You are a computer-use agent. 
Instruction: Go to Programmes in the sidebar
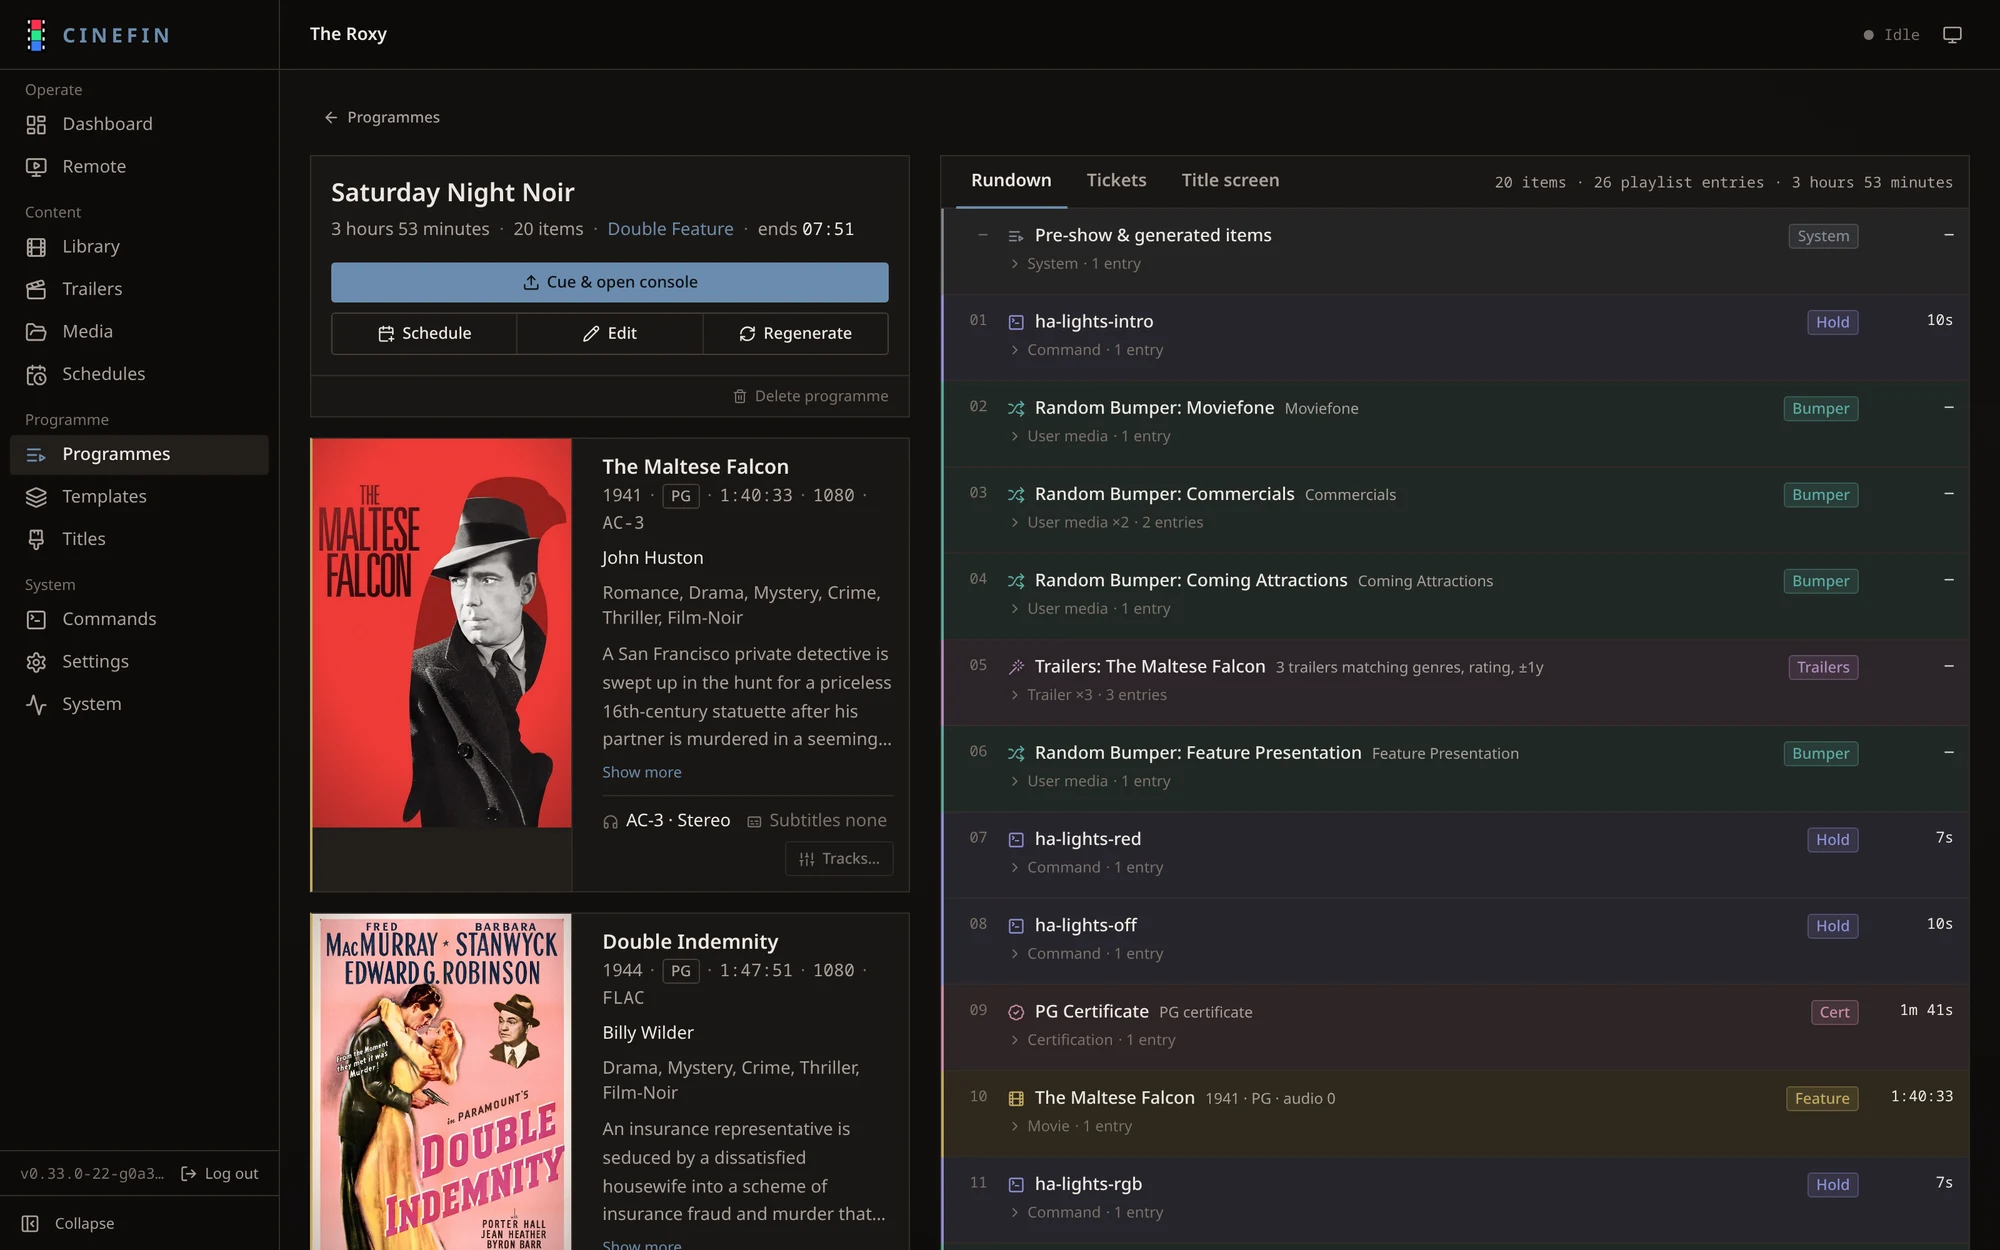coord(139,454)
